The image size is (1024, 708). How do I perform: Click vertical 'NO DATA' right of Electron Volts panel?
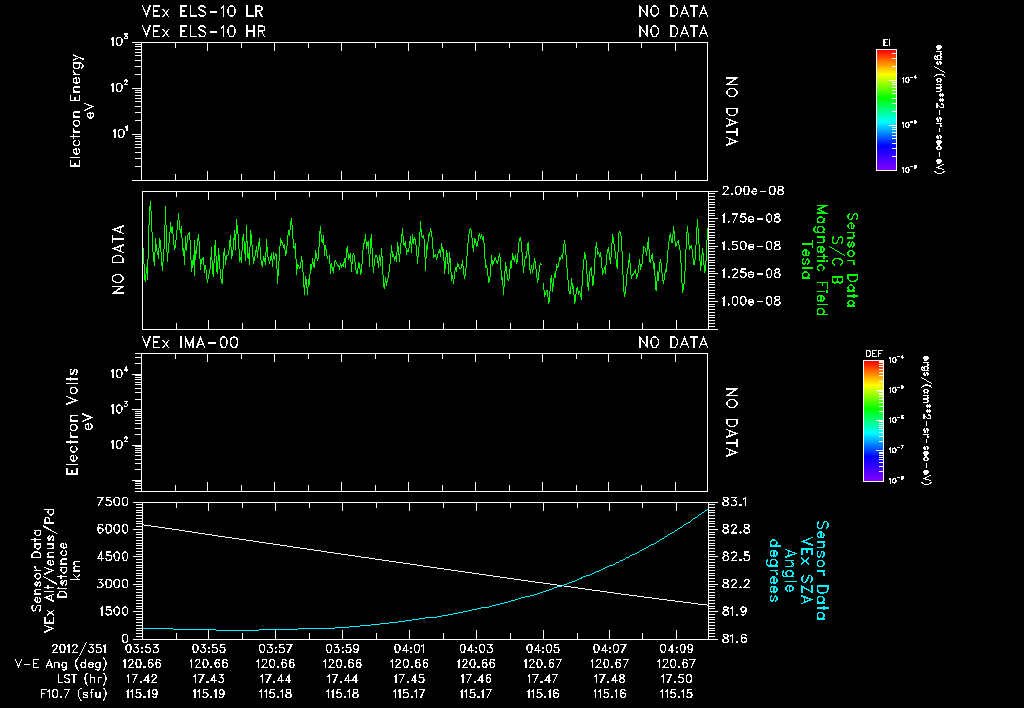tap(732, 423)
